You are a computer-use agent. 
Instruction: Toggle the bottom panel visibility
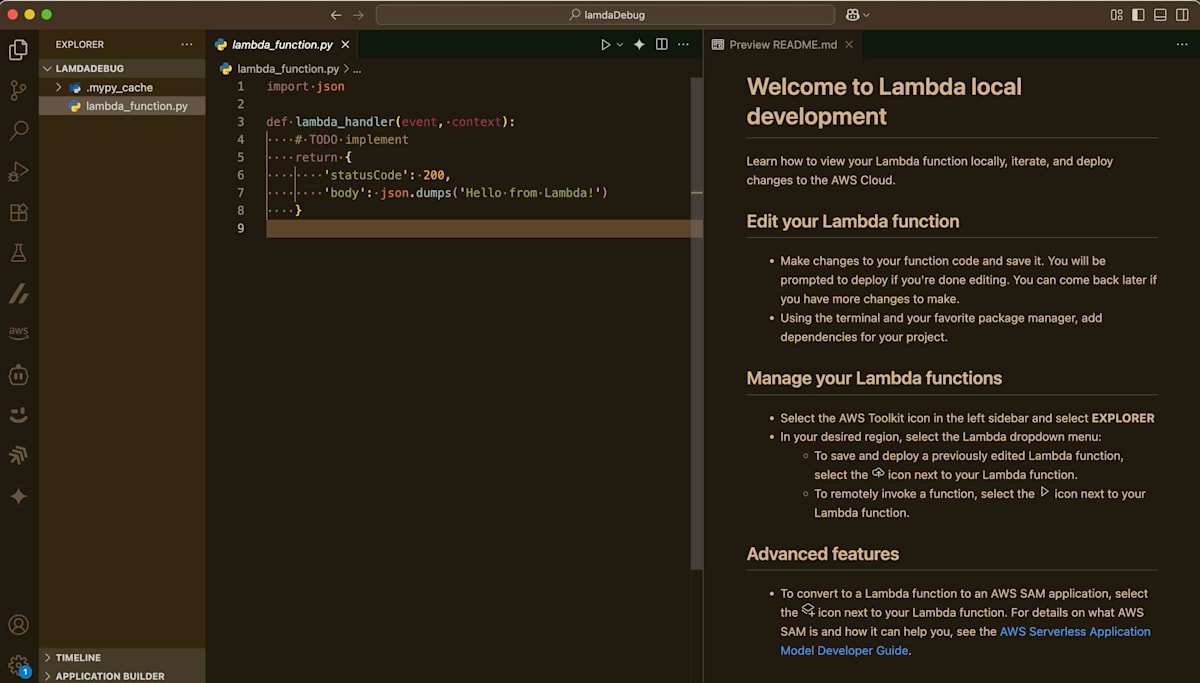(x=1160, y=15)
